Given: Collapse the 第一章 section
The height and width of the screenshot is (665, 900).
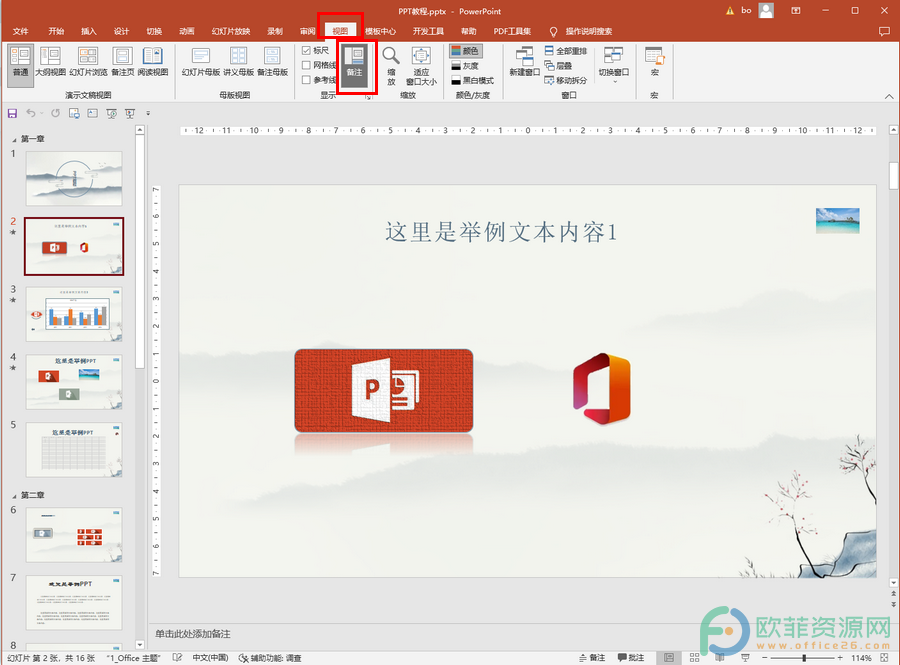Looking at the screenshot, I should [14, 139].
